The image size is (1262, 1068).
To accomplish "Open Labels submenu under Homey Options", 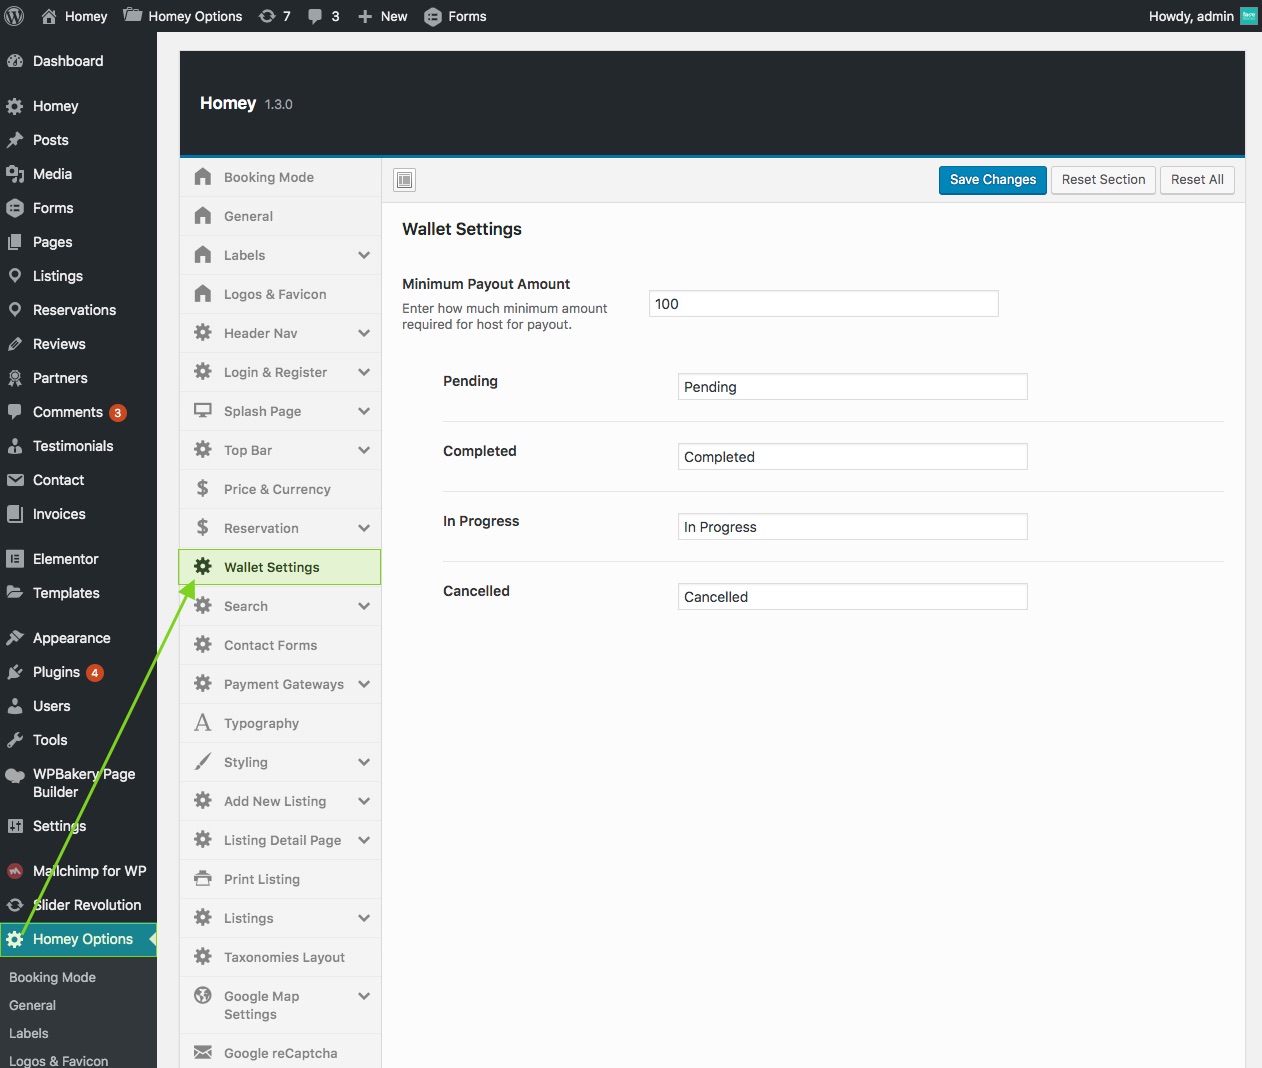I will coord(29,1033).
